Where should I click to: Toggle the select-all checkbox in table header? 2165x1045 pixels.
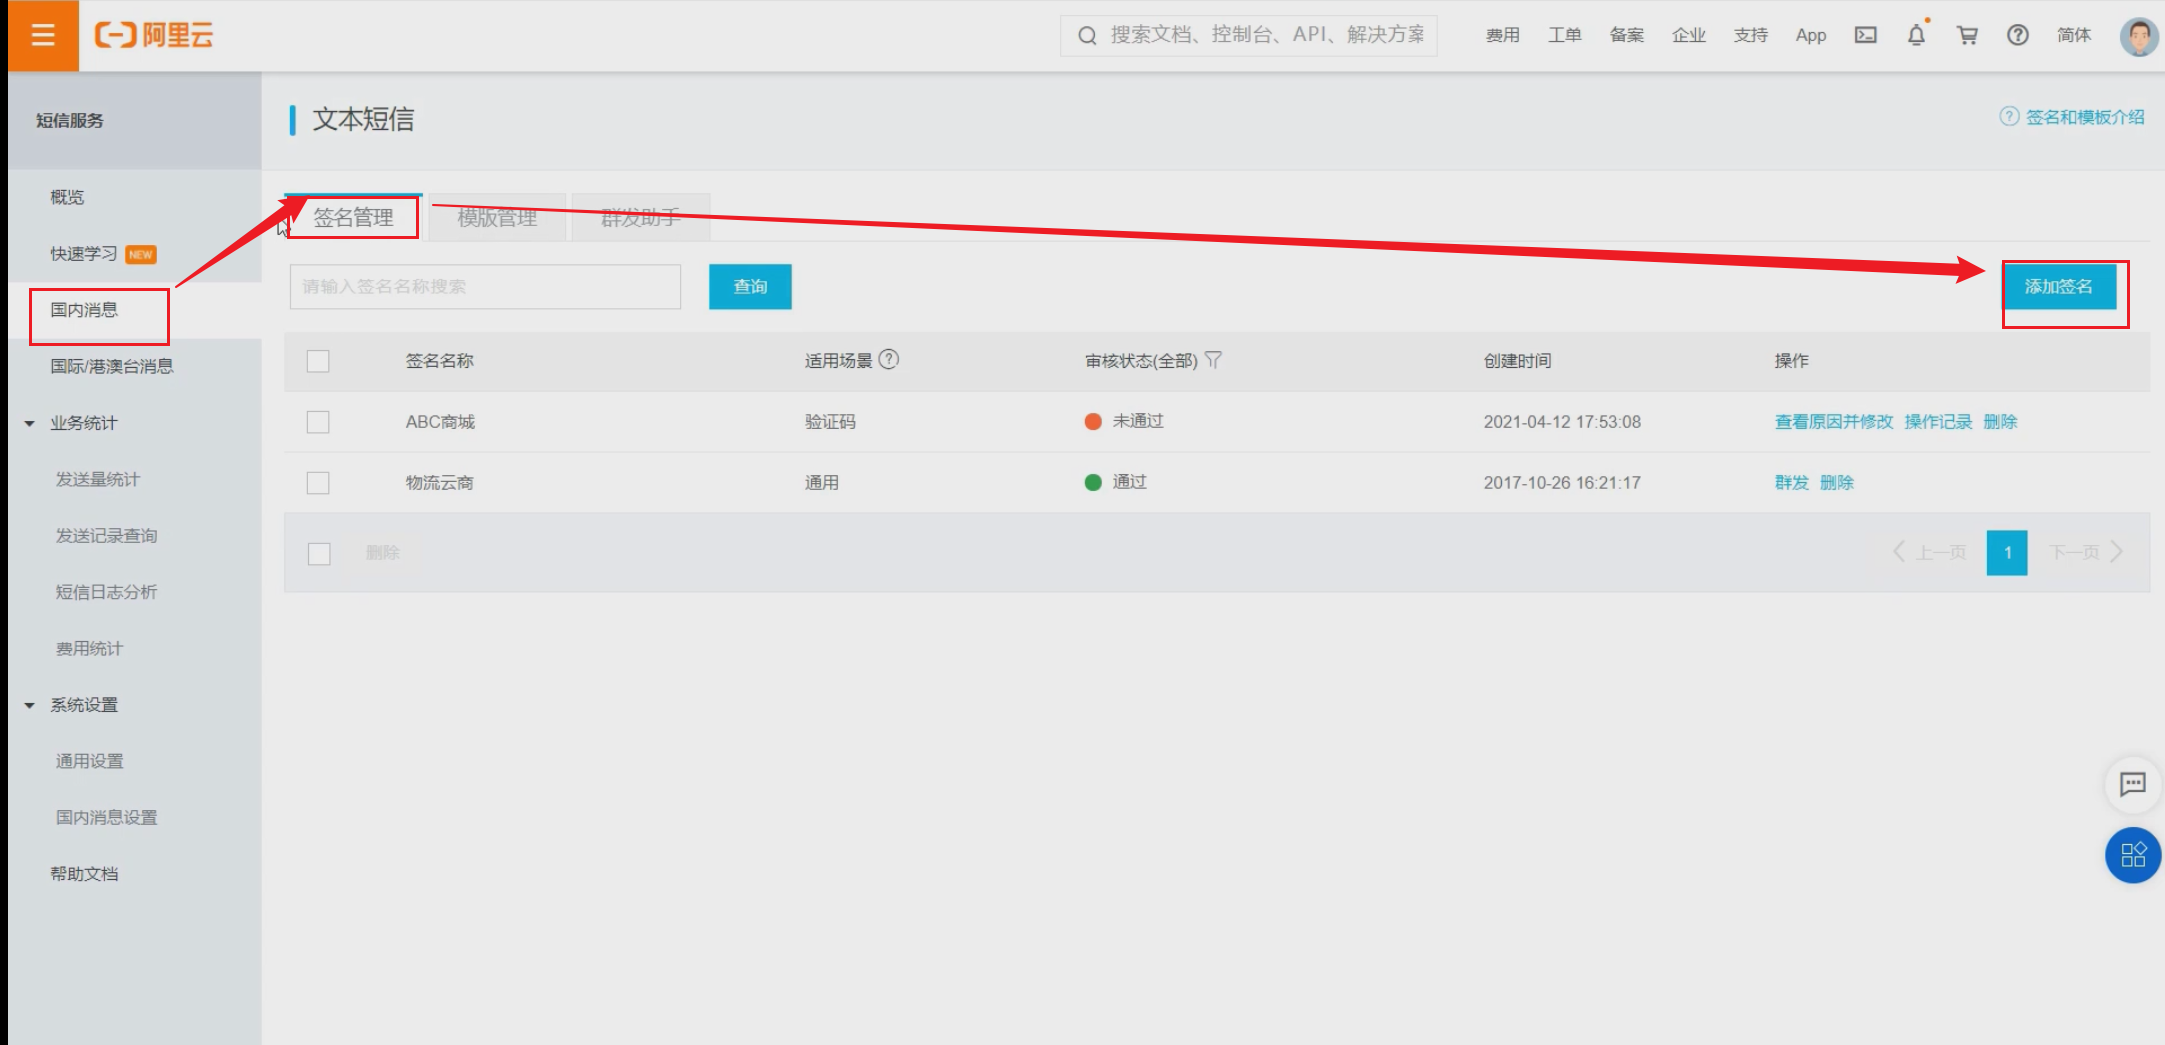318,361
